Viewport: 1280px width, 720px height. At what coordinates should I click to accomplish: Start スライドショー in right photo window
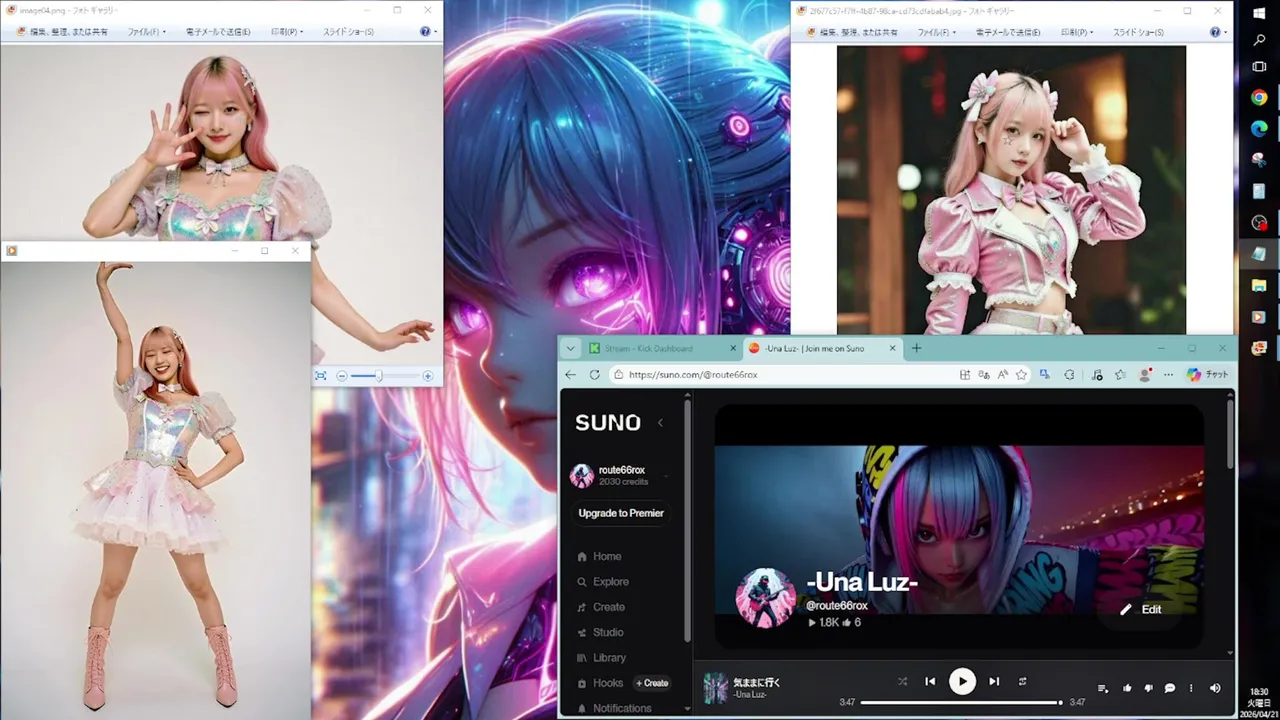coord(1138,32)
